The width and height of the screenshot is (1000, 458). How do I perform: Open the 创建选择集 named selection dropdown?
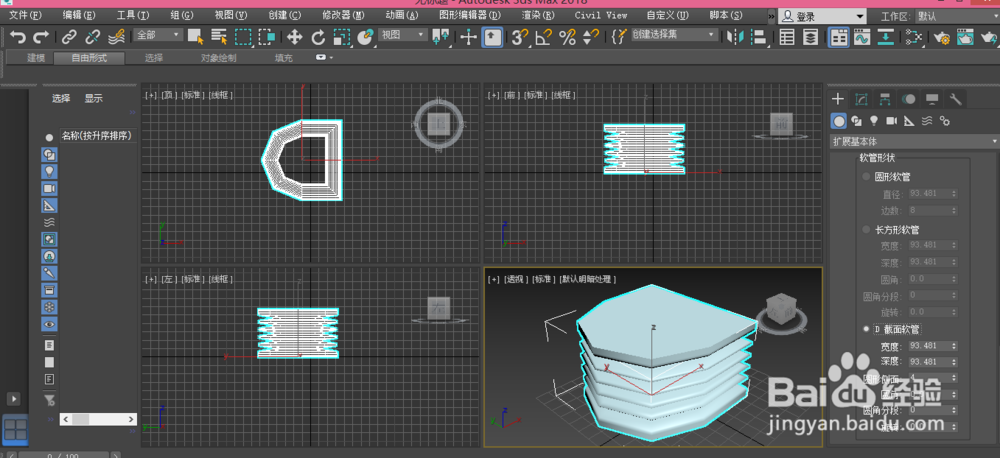pyautogui.click(x=675, y=35)
